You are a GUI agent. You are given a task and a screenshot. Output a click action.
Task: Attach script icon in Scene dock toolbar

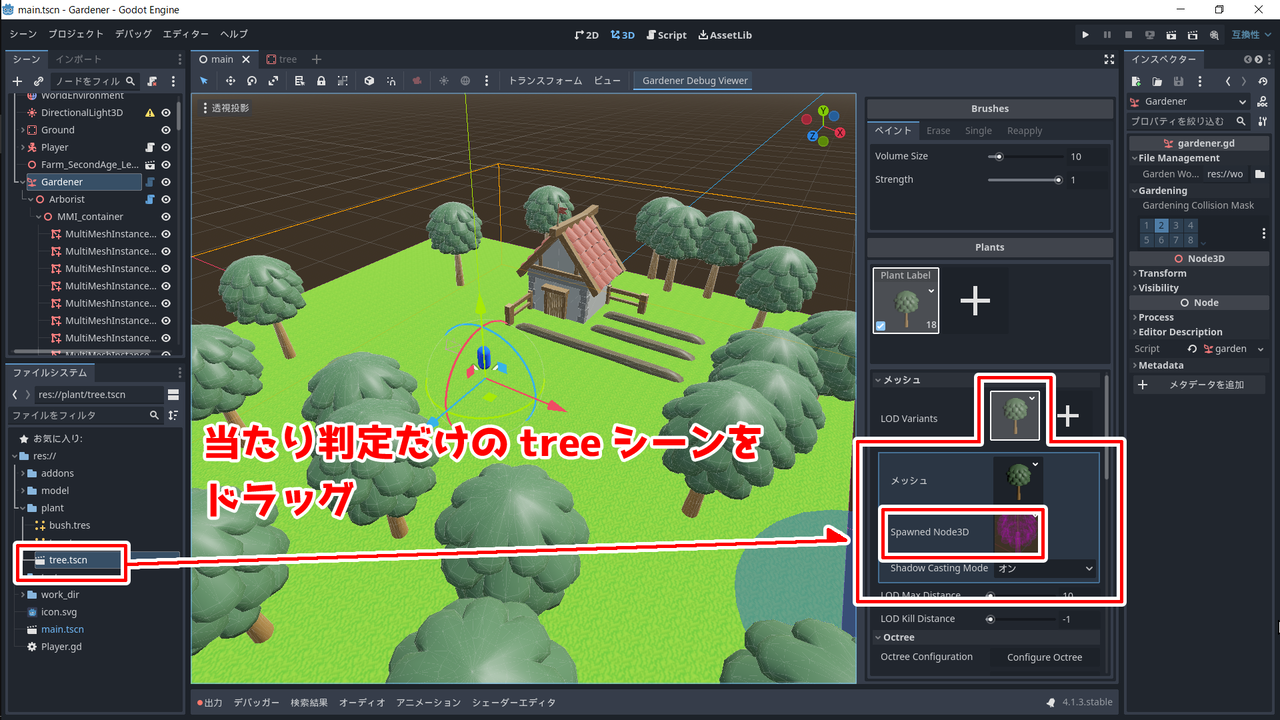pos(152,81)
